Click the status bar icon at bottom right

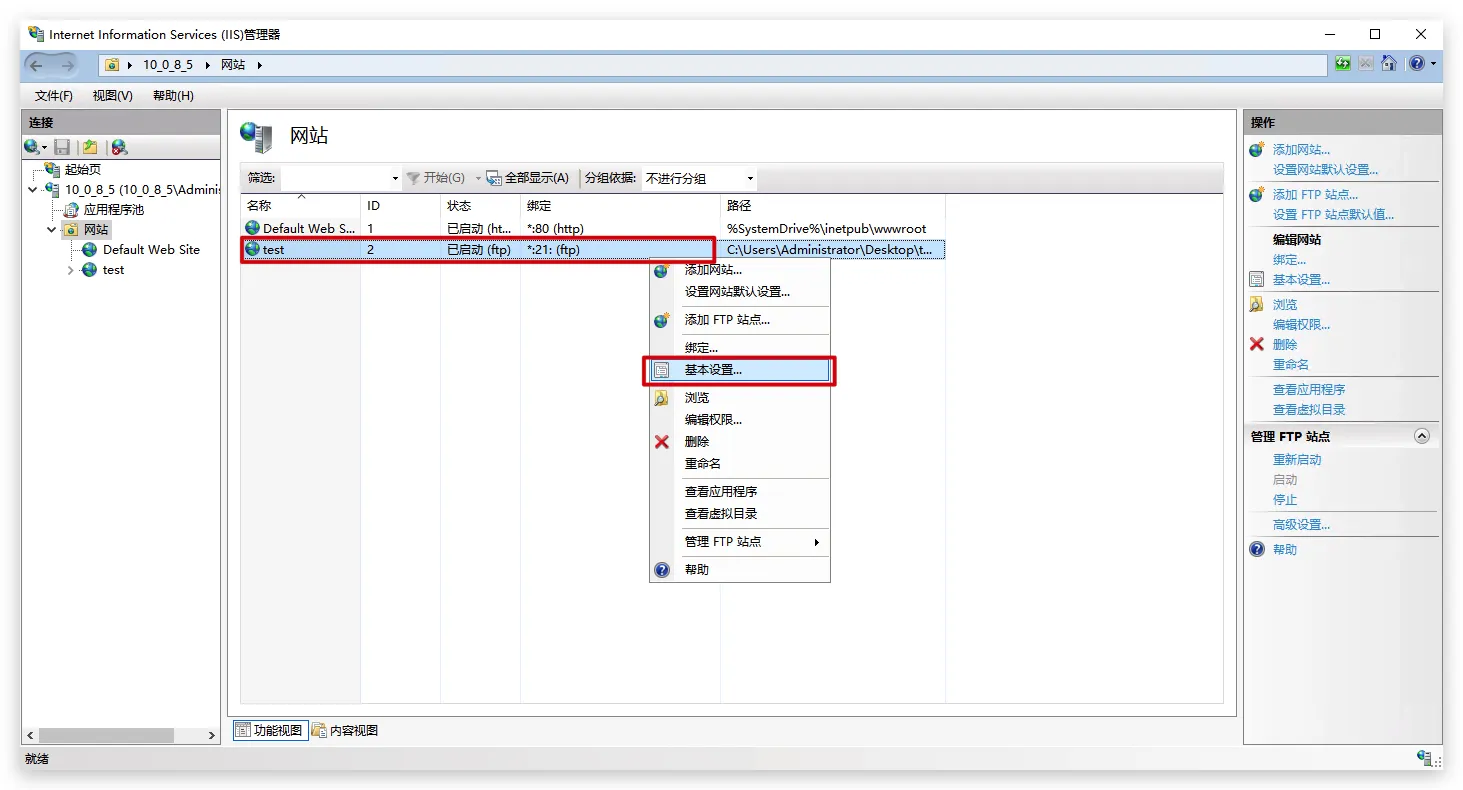point(1424,758)
